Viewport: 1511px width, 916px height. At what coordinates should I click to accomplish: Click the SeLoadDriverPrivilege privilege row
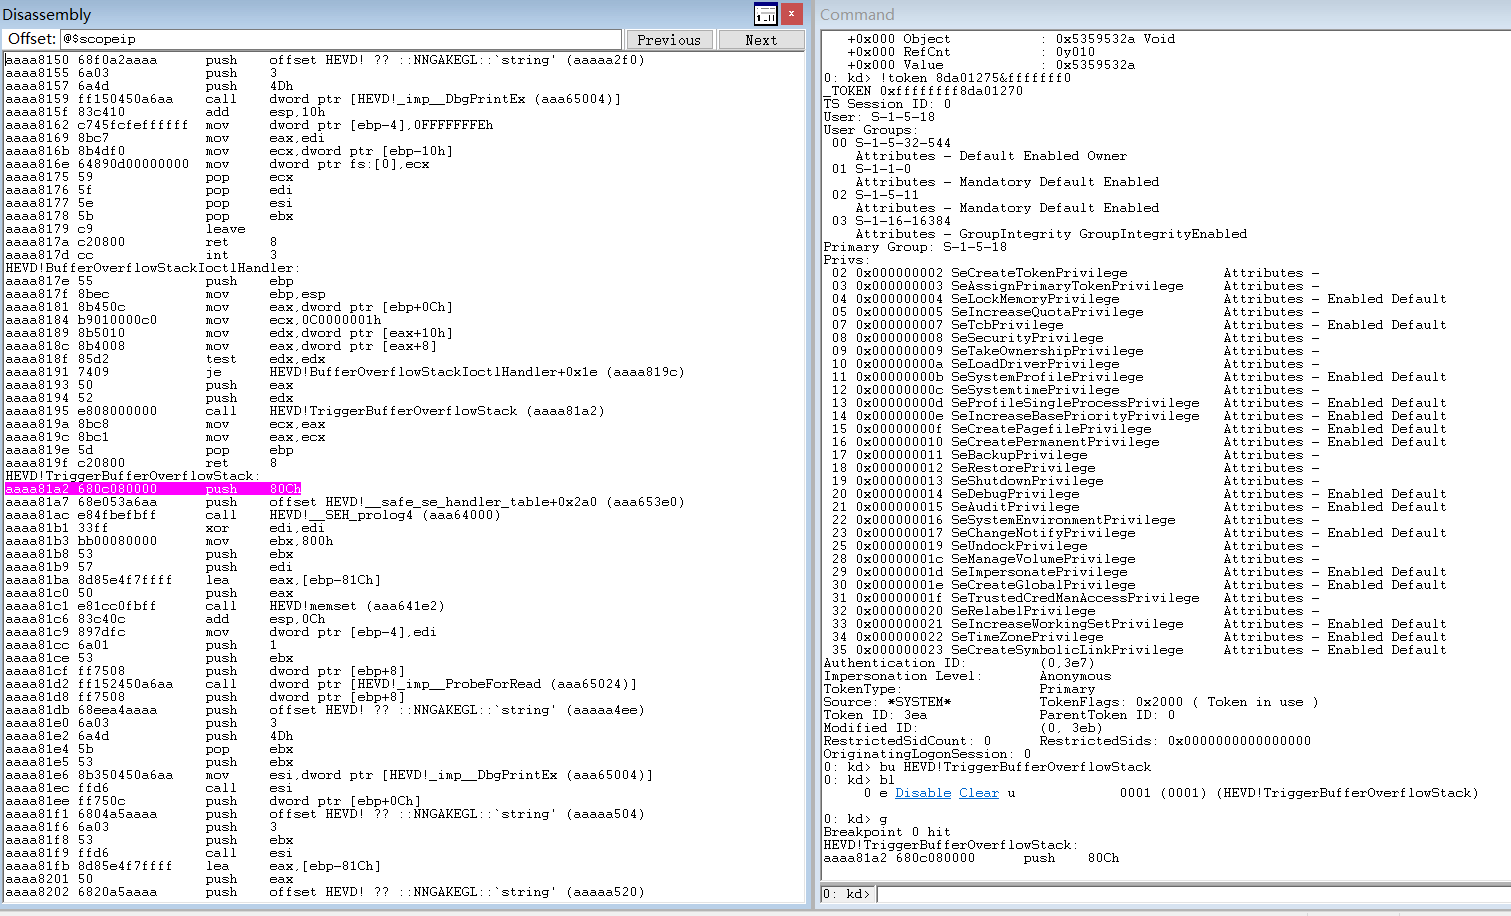pos(1075,364)
